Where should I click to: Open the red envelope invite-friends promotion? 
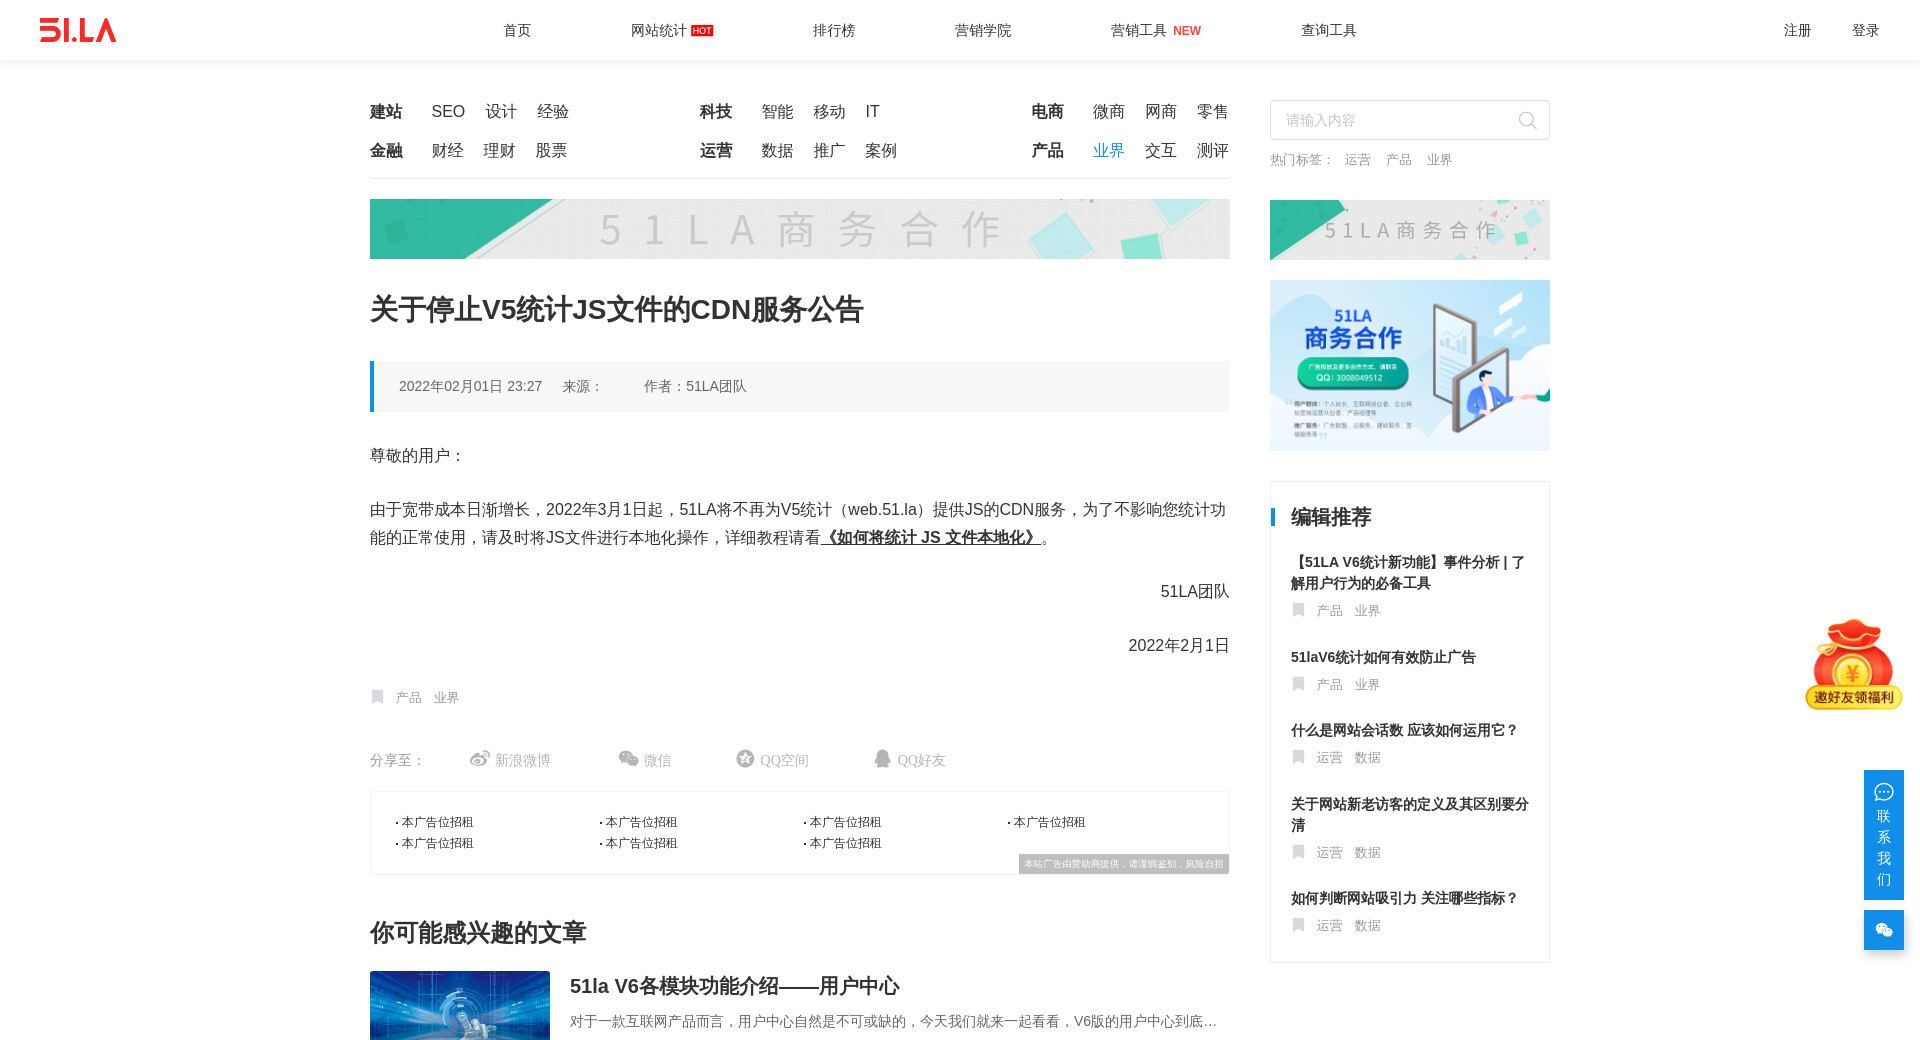(1853, 665)
